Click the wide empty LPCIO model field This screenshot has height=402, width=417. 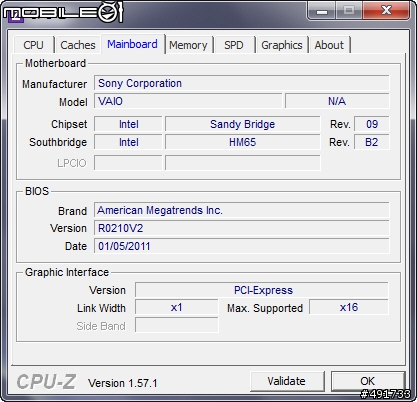click(x=243, y=163)
